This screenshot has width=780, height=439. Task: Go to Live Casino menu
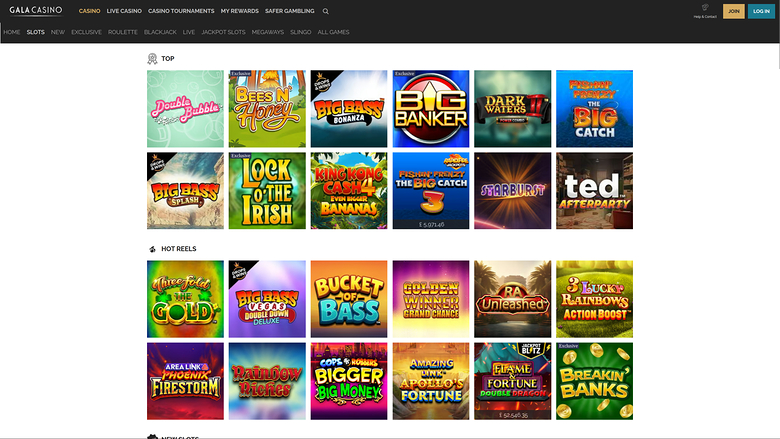point(124,11)
